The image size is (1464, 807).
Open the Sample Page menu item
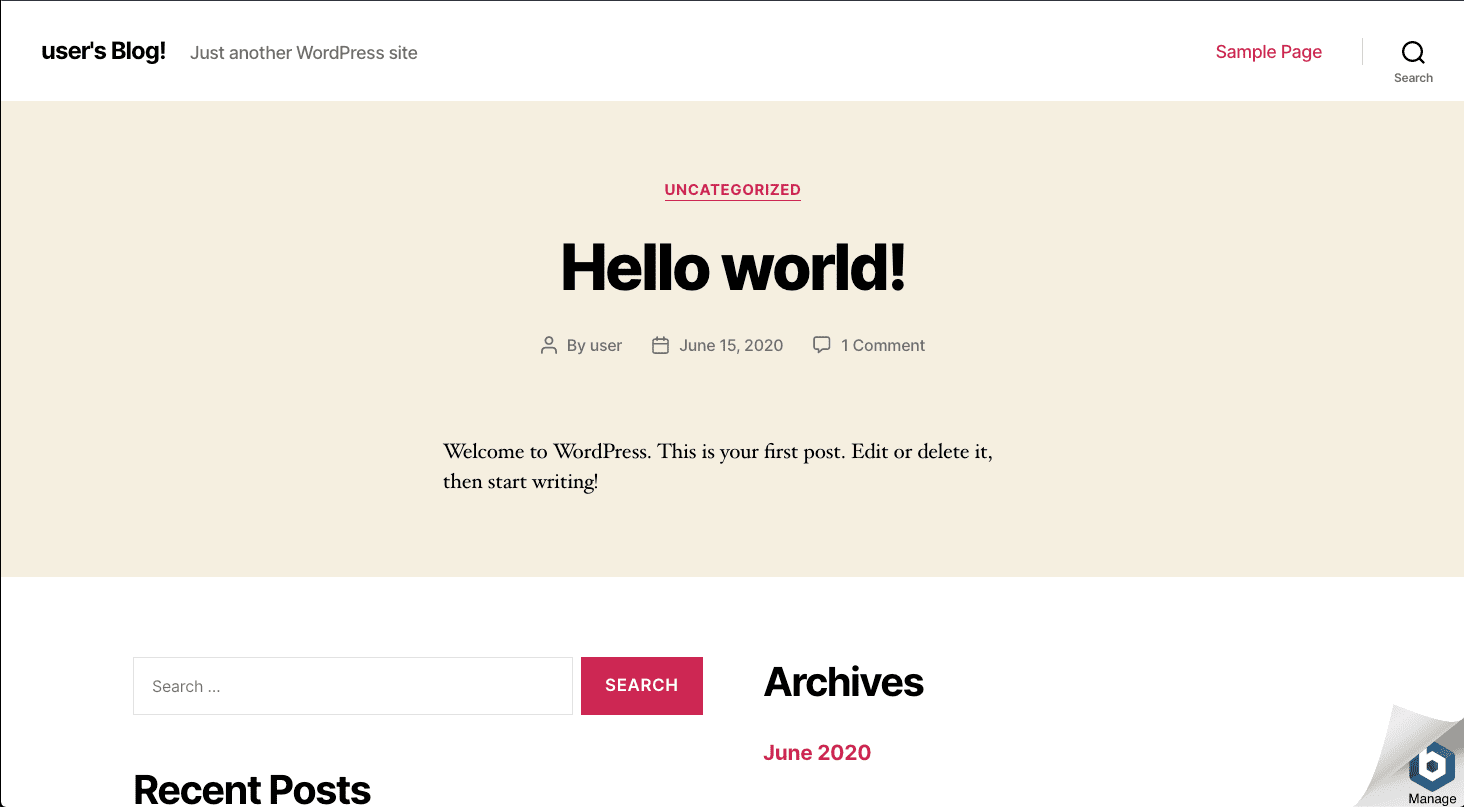pos(1269,52)
